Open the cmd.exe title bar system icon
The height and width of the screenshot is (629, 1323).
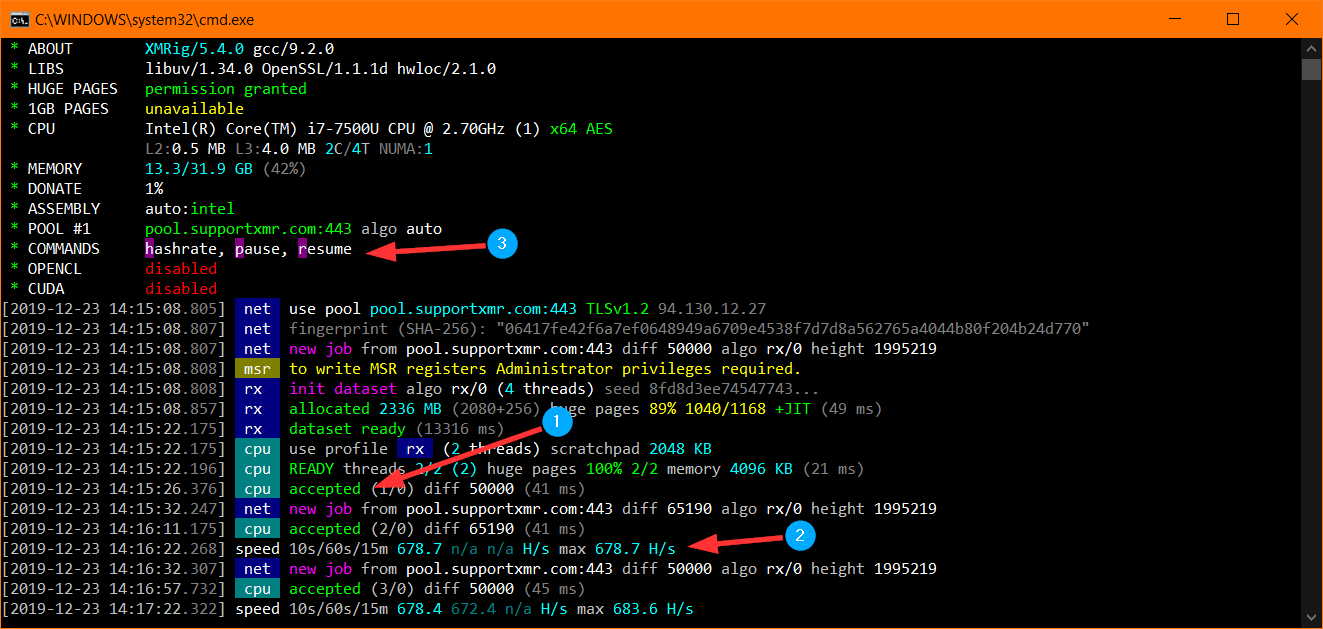pos(18,19)
